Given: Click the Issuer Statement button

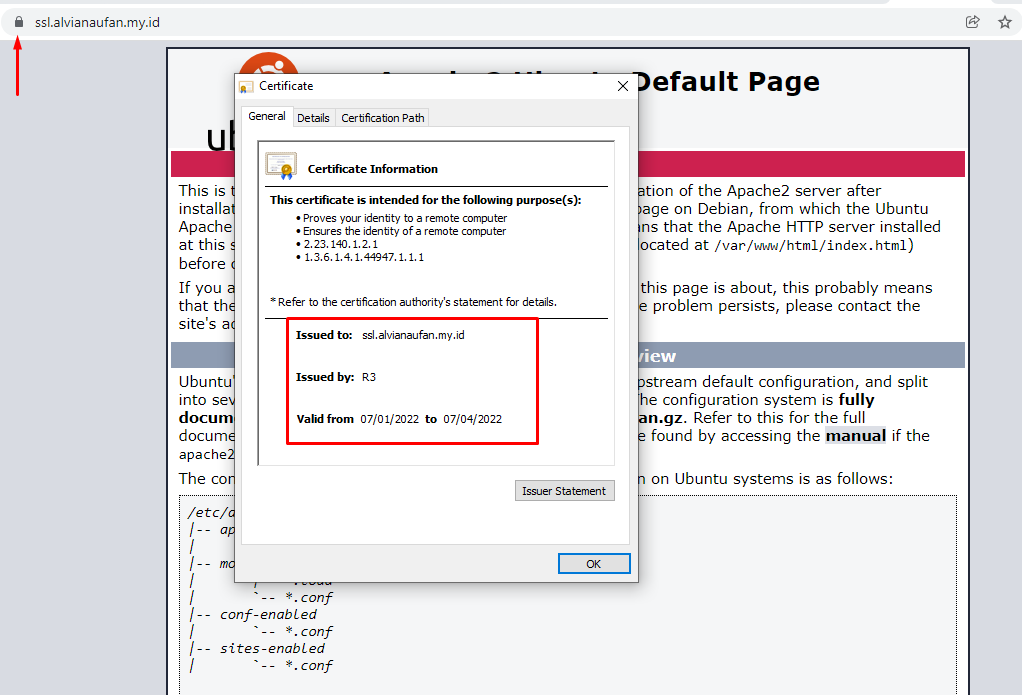Looking at the screenshot, I should click(x=564, y=491).
